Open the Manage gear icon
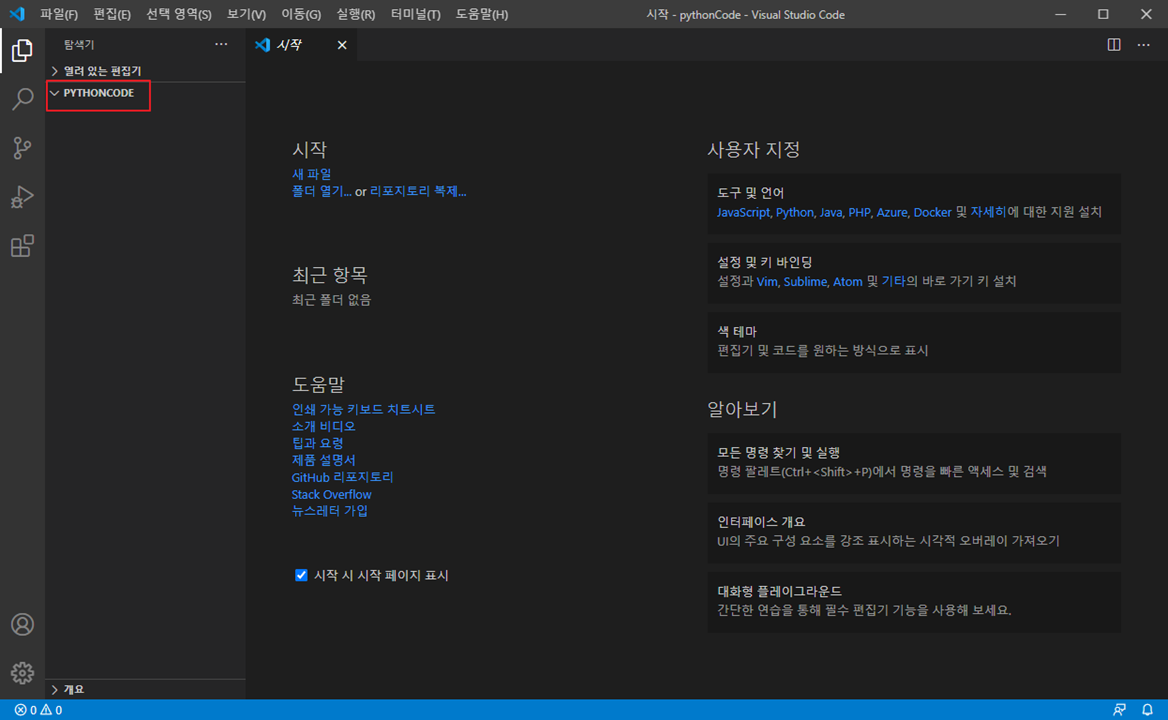This screenshot has width=1168, height=720. [22, 673]
